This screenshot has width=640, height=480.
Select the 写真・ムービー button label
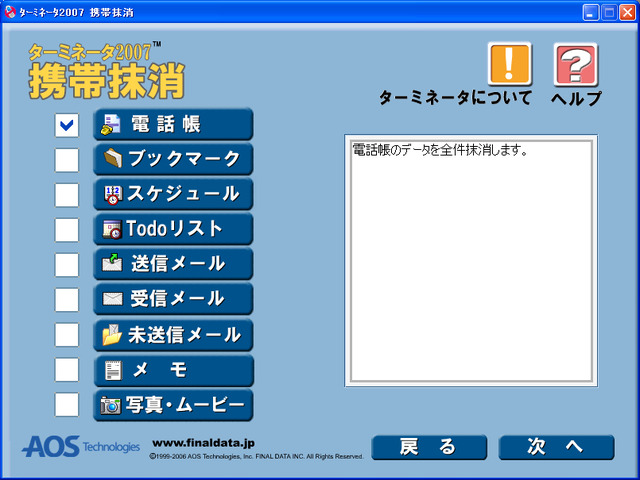(185, 404)
